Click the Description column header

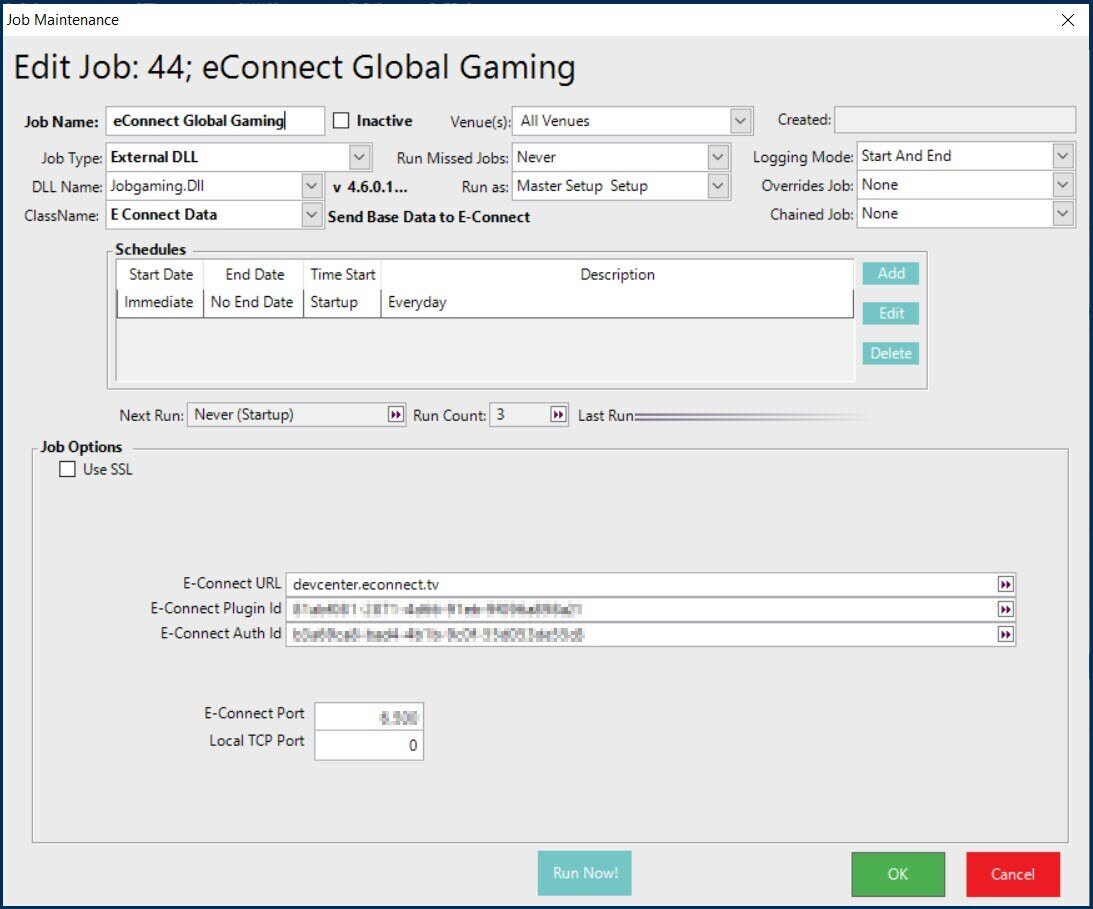[617, 275]
